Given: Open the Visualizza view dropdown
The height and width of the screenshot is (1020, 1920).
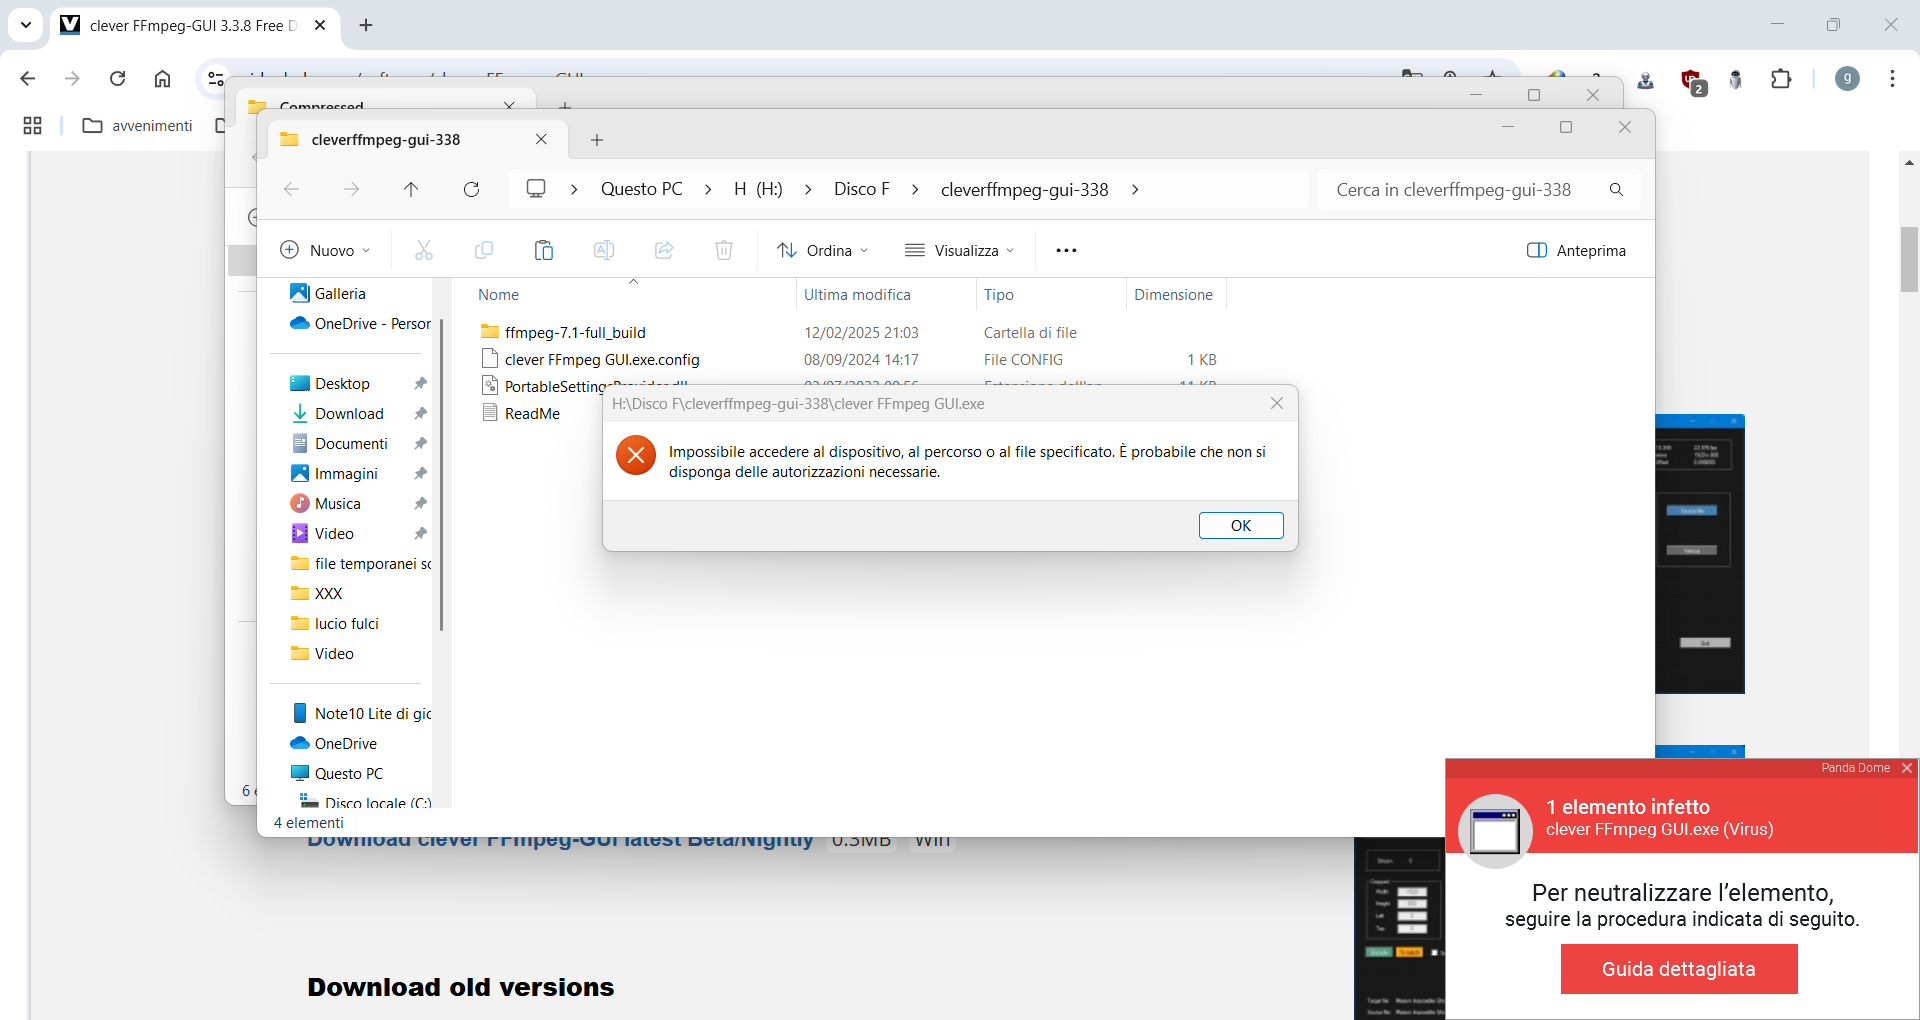Looking at the screenshot, I should coord(960,250).
